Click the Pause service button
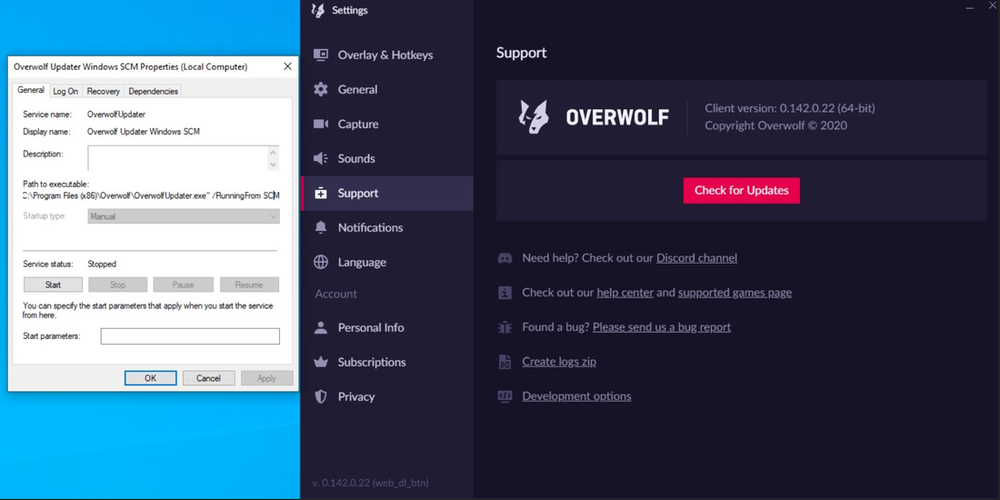The image size is (1000, 500). [x=184, y=284]
